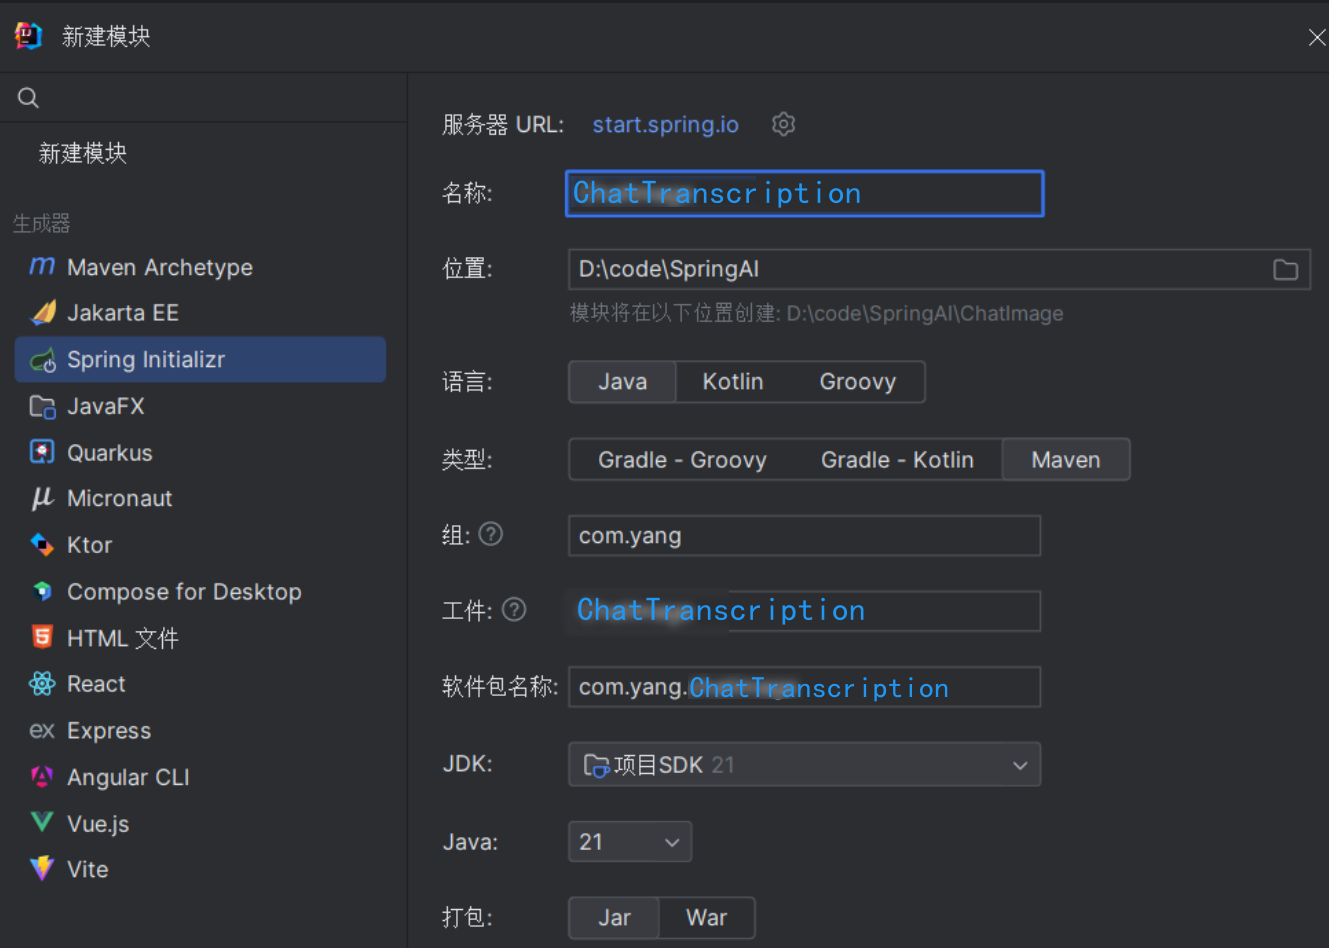This screenshot has height=948, width=1329.
Task: Select JavaFX generator label
Action: (x=105, y=406)
